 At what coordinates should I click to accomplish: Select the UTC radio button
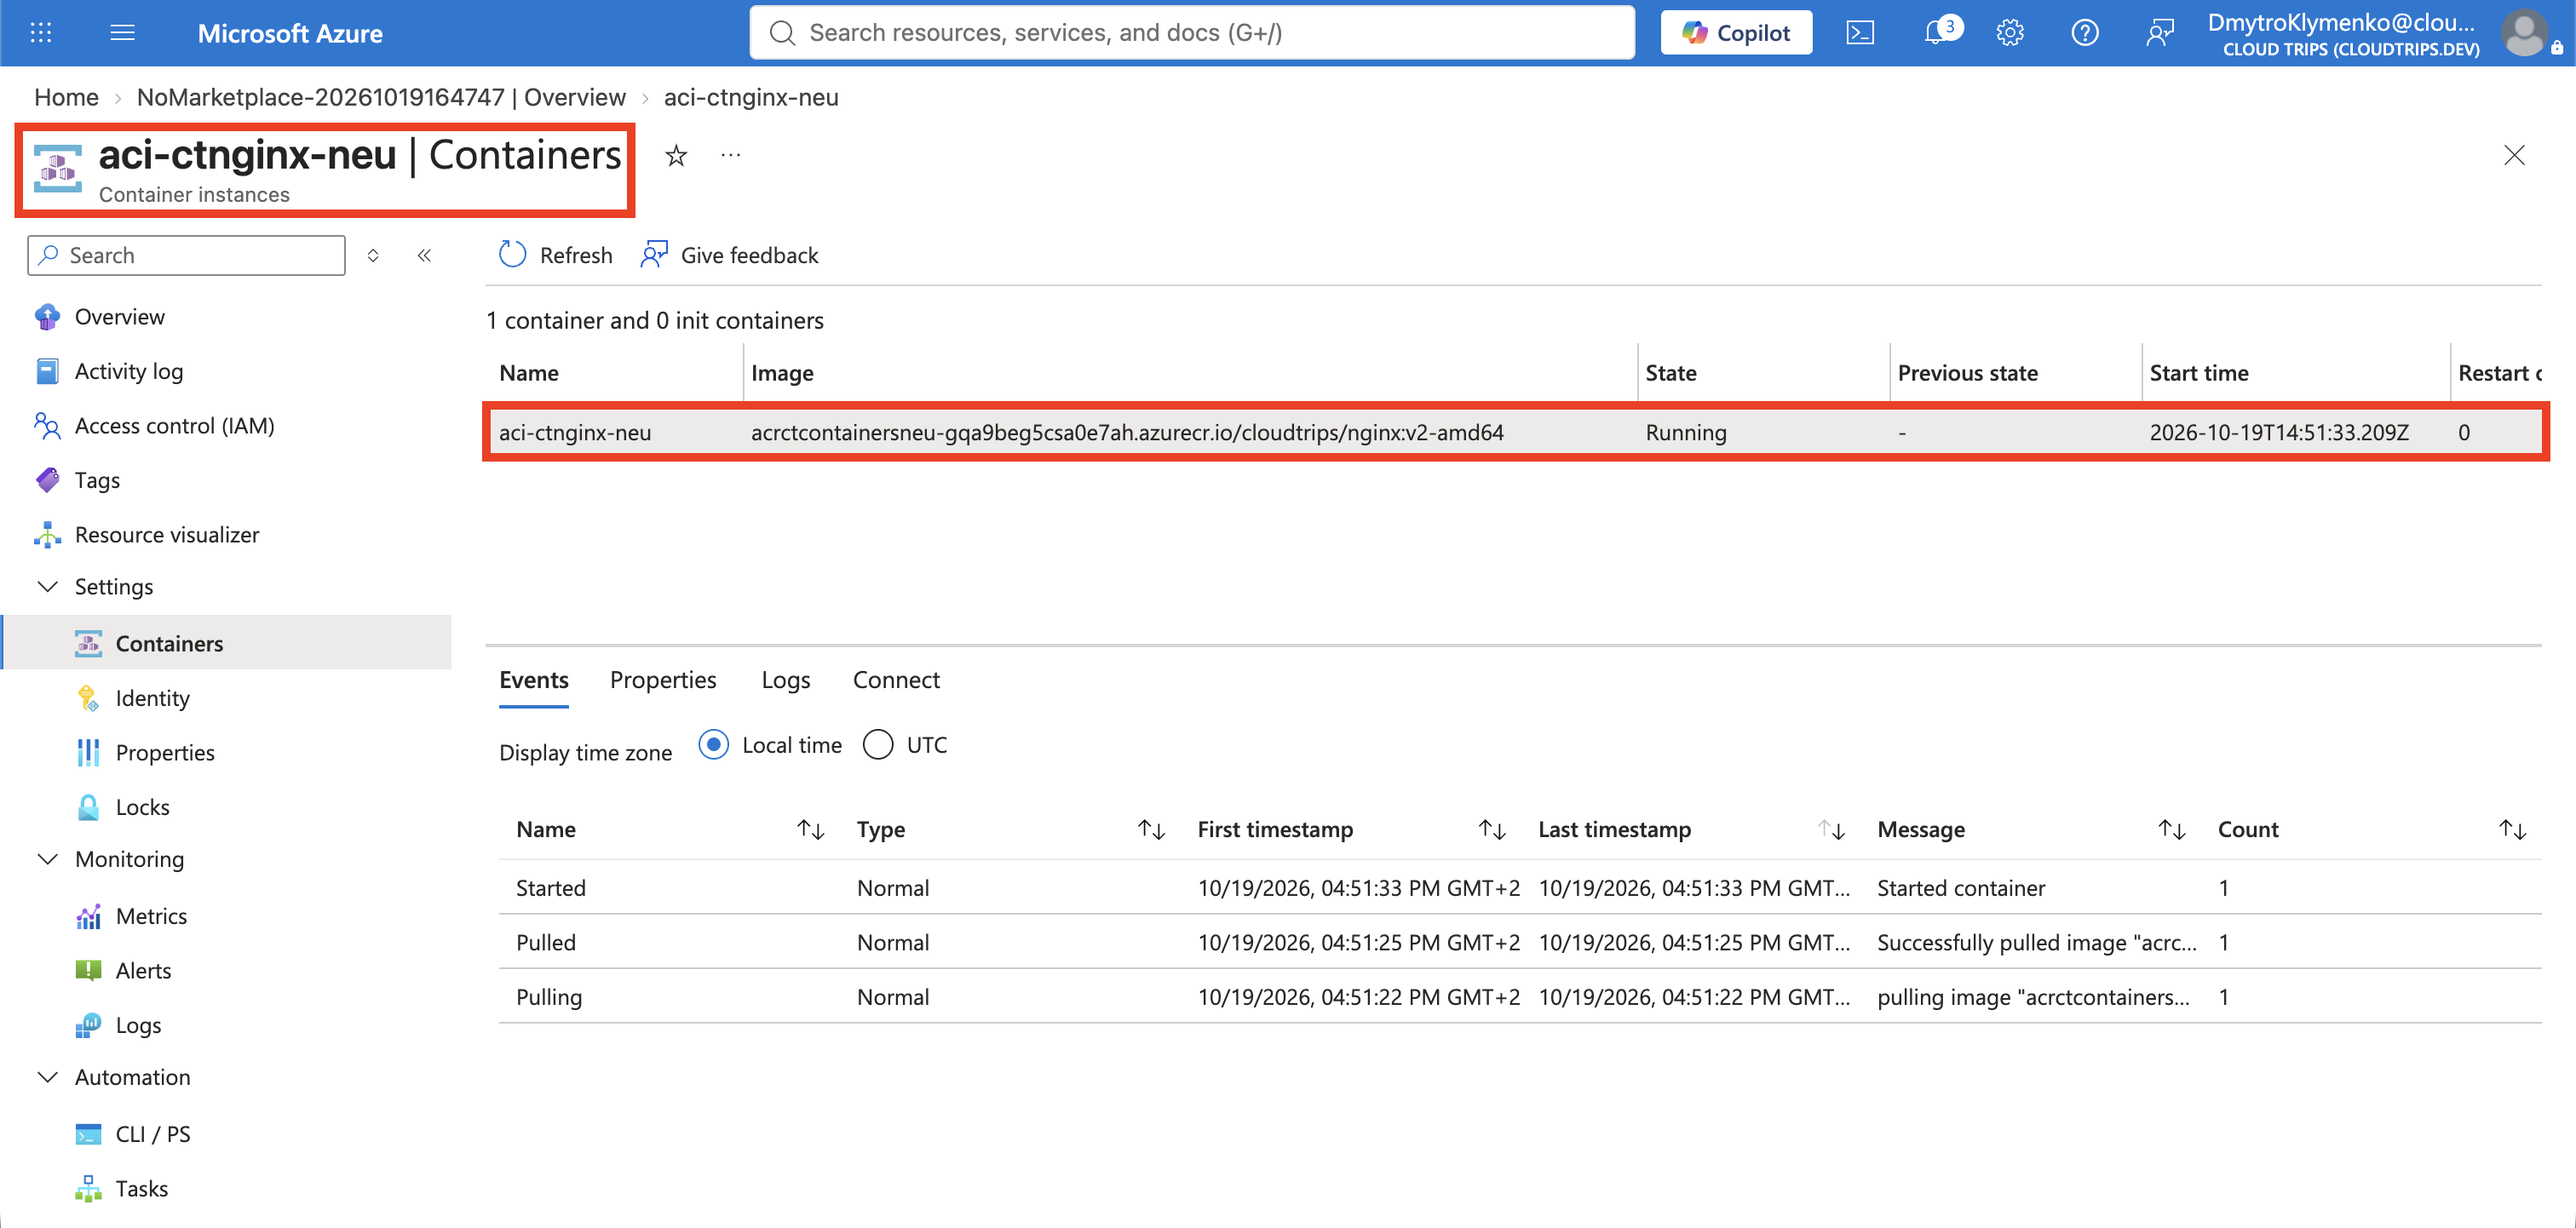coord(877,745)
